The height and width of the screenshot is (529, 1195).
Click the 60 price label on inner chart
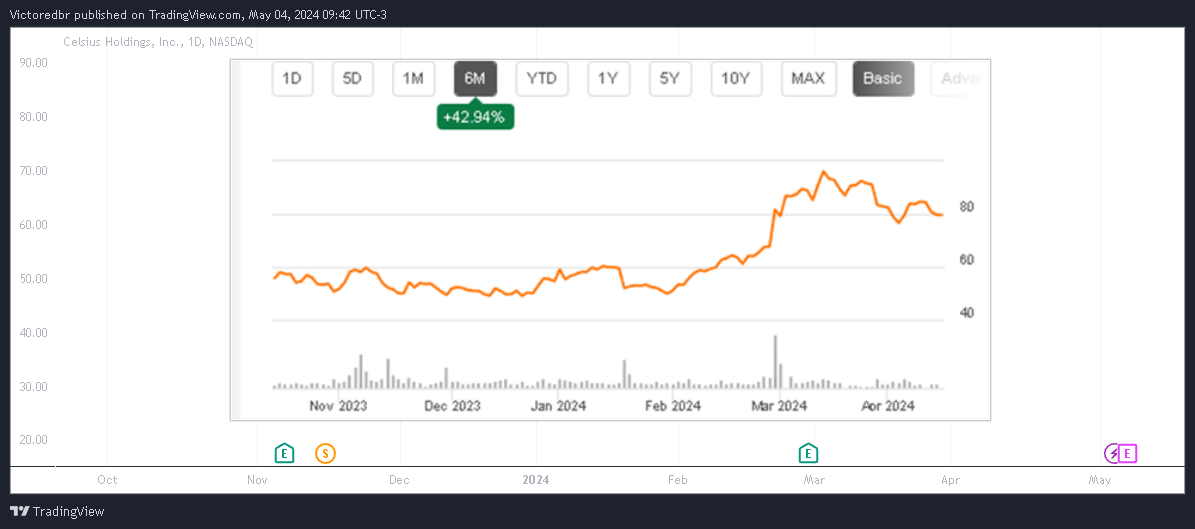968,260
